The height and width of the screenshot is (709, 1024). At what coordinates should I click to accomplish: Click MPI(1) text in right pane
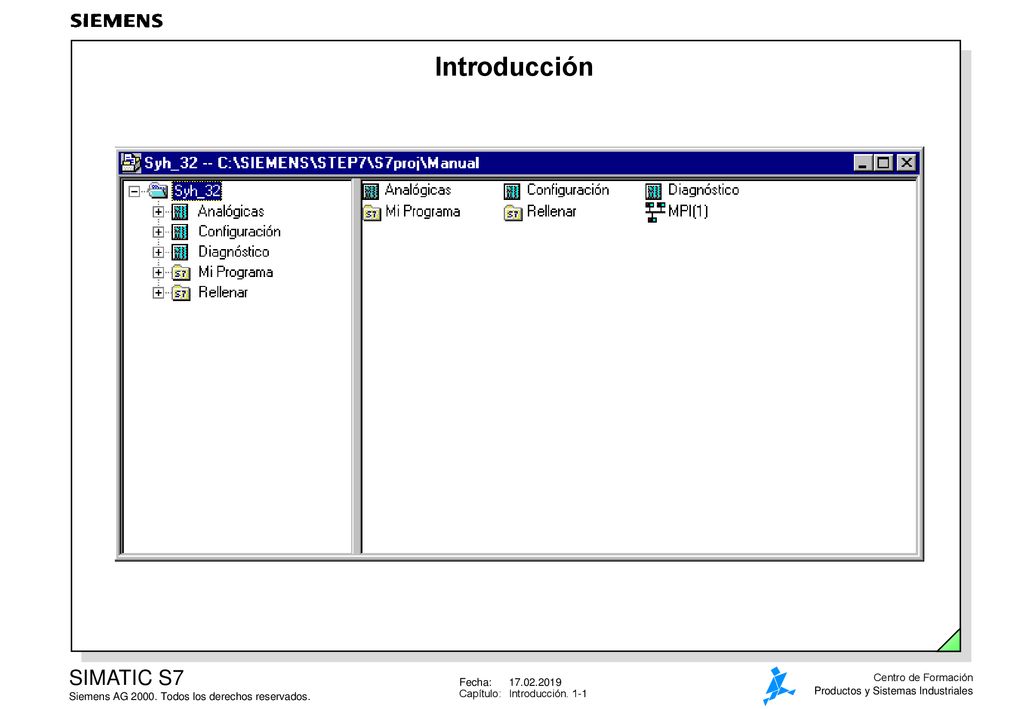688,212
